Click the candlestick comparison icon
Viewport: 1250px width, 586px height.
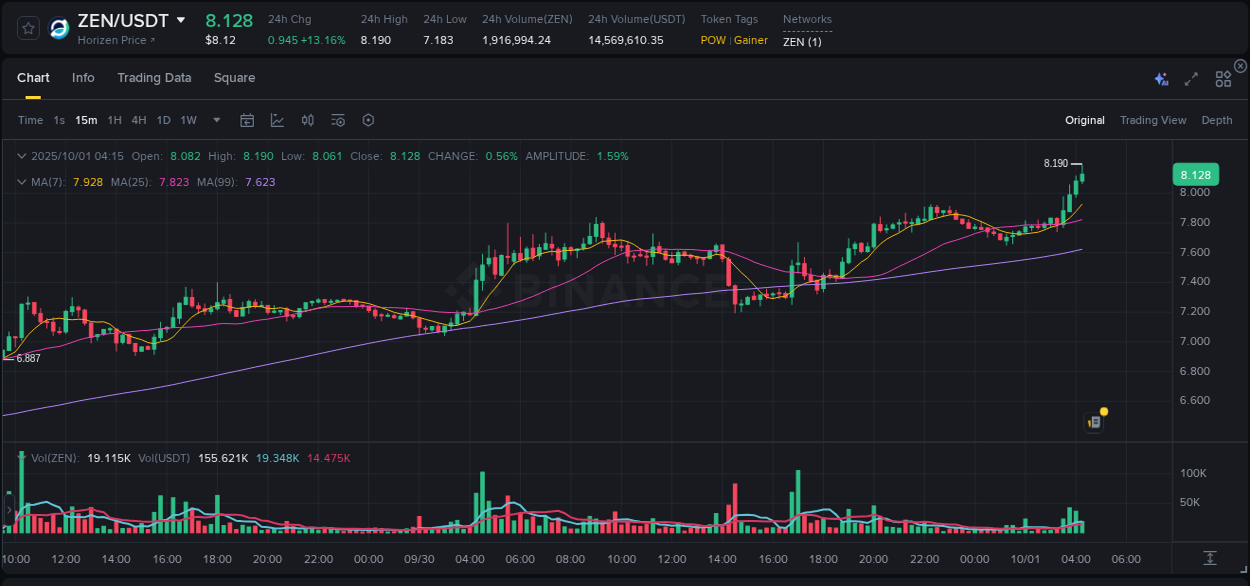pyautogui.click(x=307, y=119)
